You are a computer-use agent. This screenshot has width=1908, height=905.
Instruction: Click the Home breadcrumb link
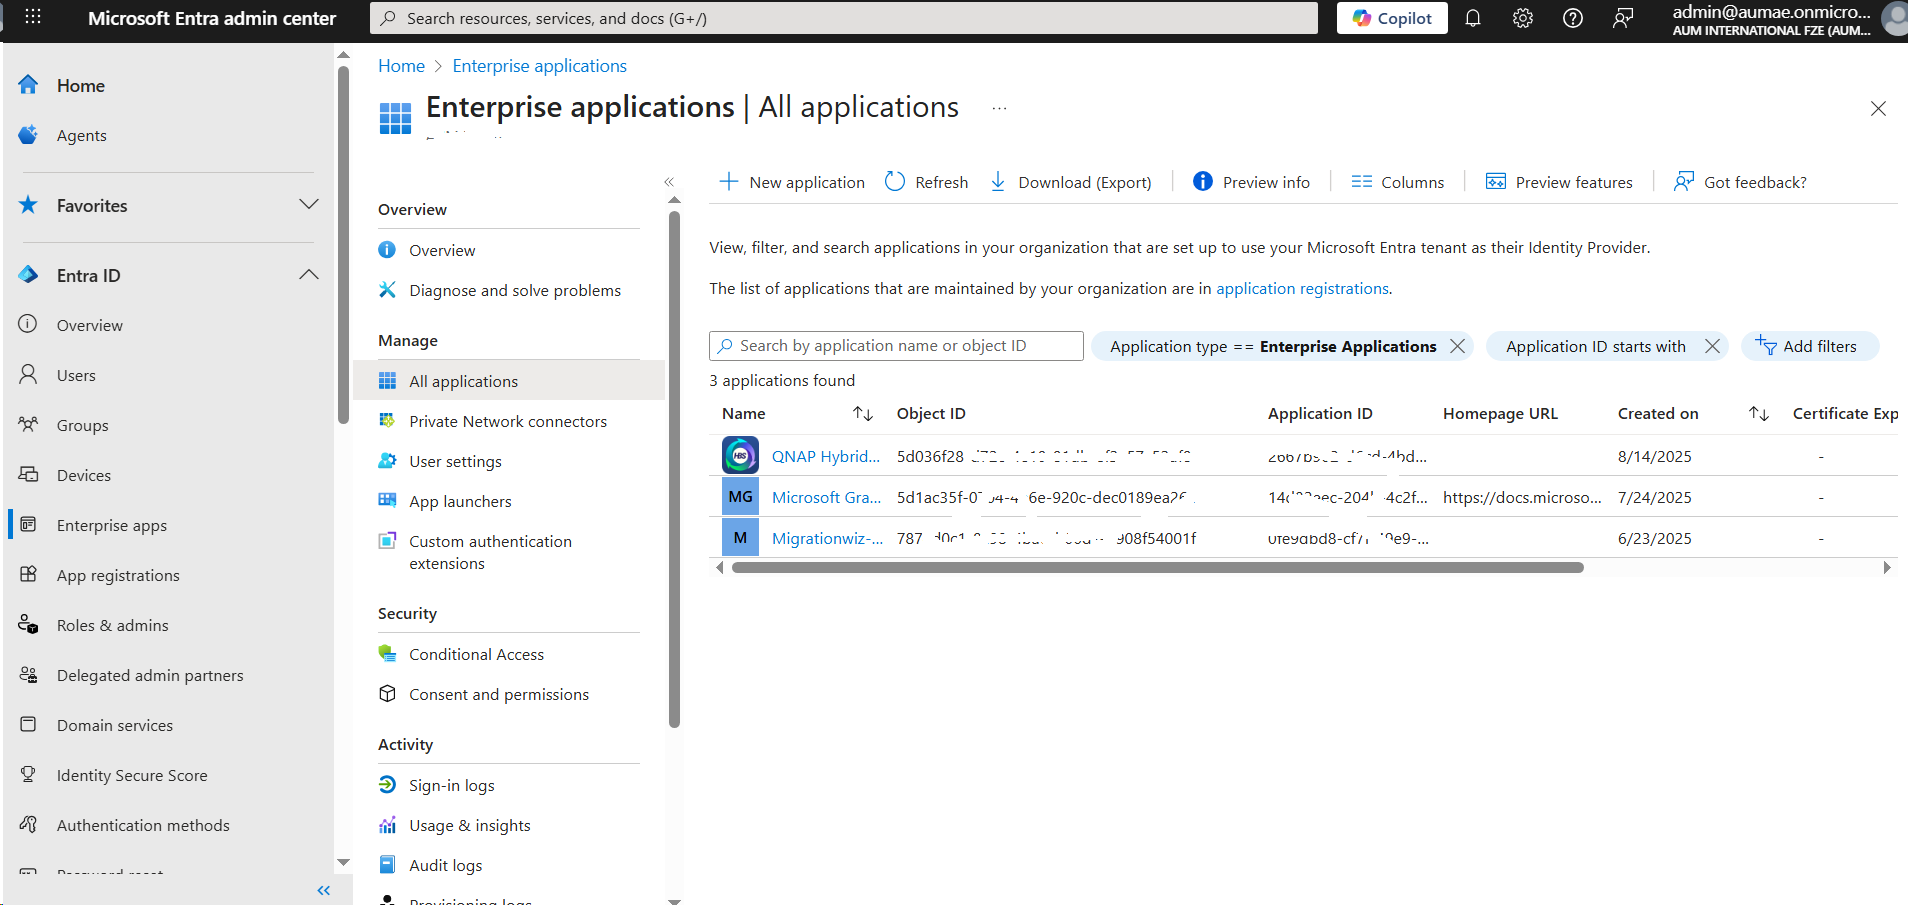click(x=401, y=66)
